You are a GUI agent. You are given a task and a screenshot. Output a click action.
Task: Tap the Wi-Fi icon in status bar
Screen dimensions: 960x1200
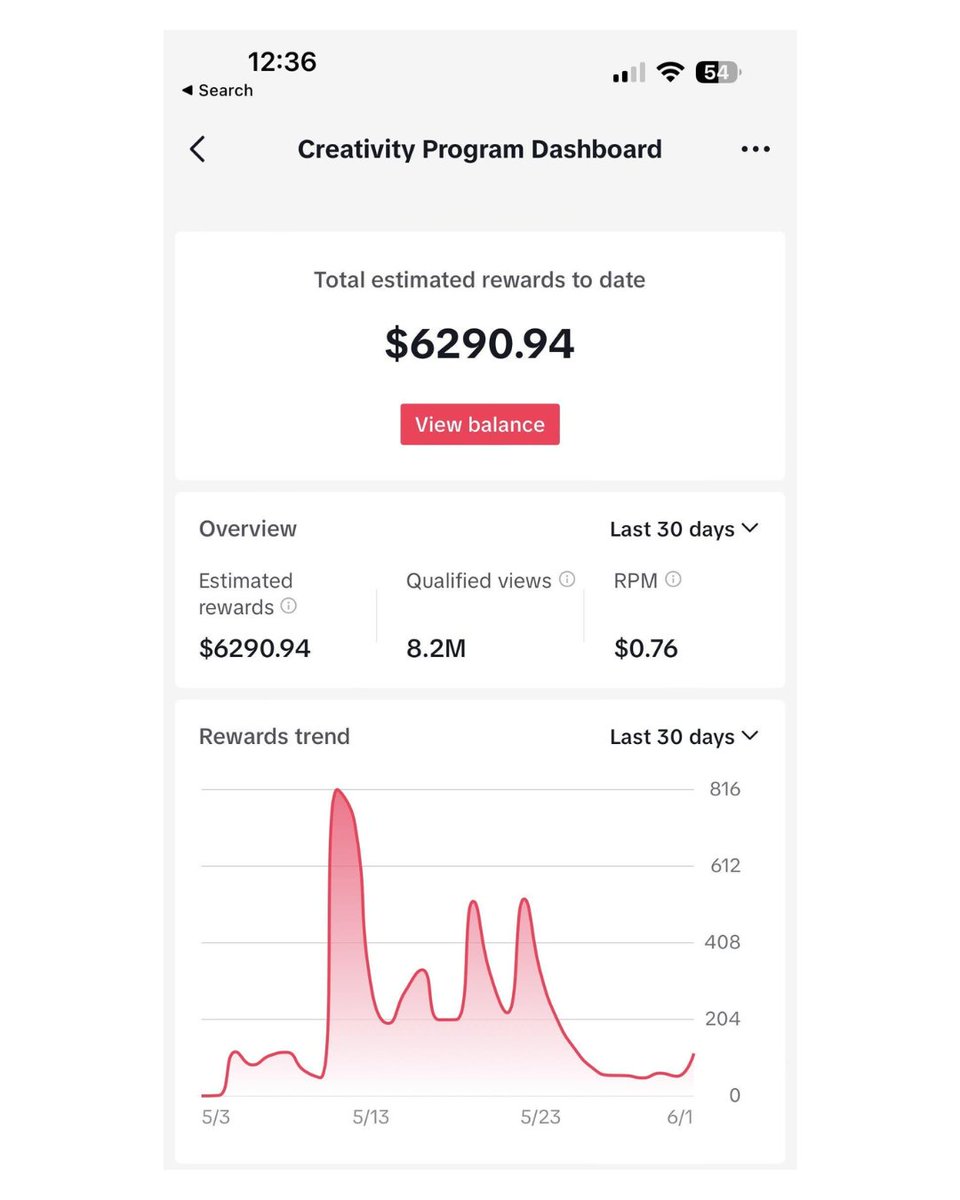(670, 72)
